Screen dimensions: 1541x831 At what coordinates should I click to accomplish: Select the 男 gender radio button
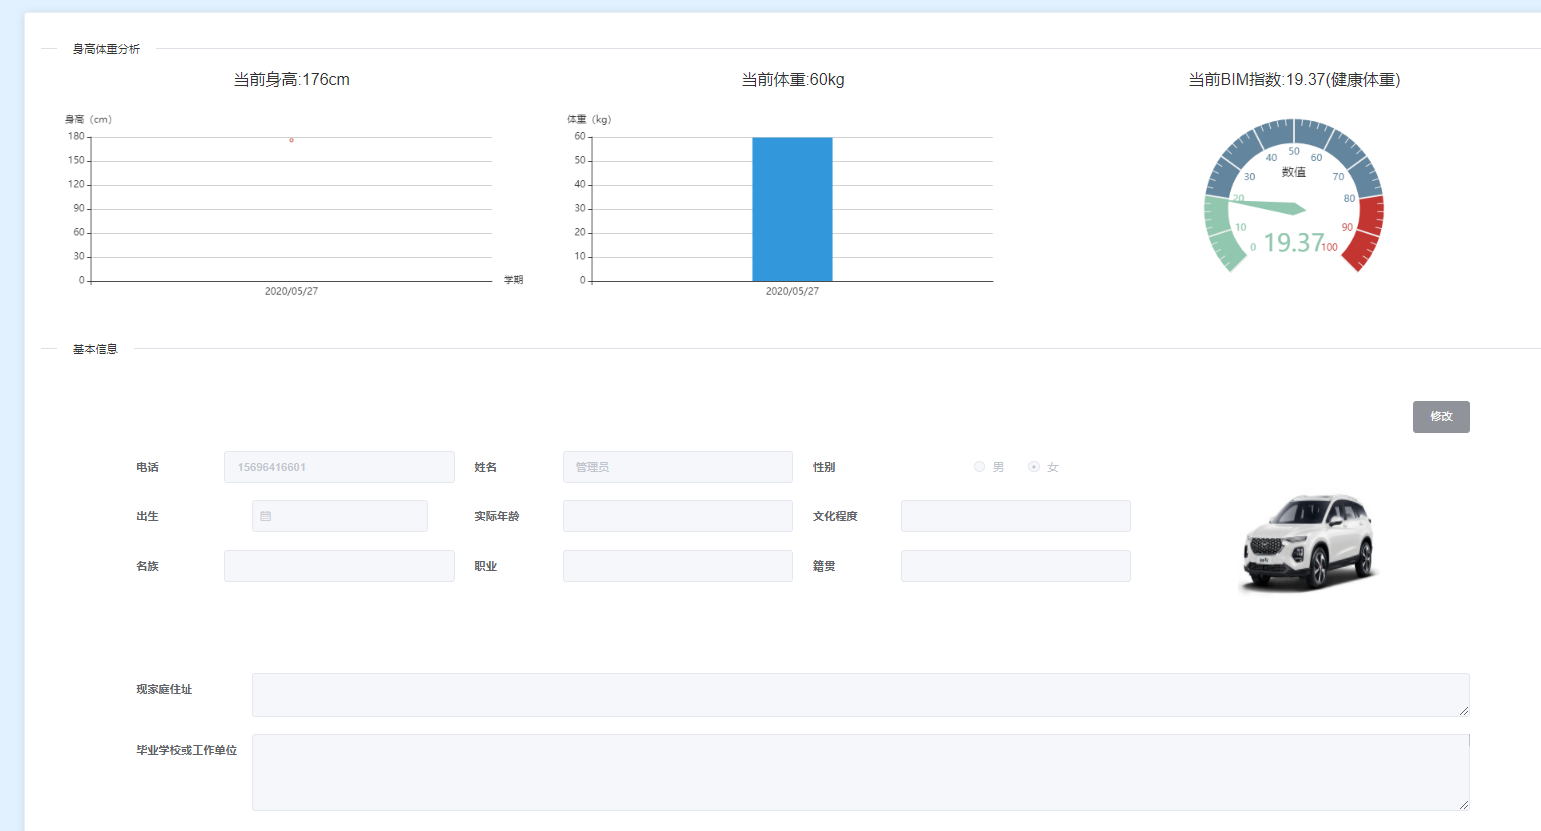pos(979,467)
